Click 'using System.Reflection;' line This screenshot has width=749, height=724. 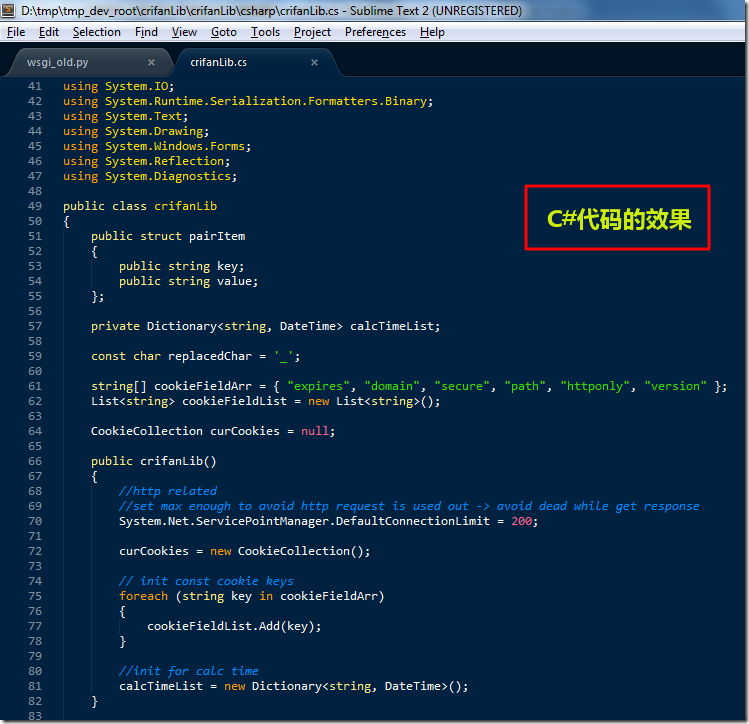(147, 161)
